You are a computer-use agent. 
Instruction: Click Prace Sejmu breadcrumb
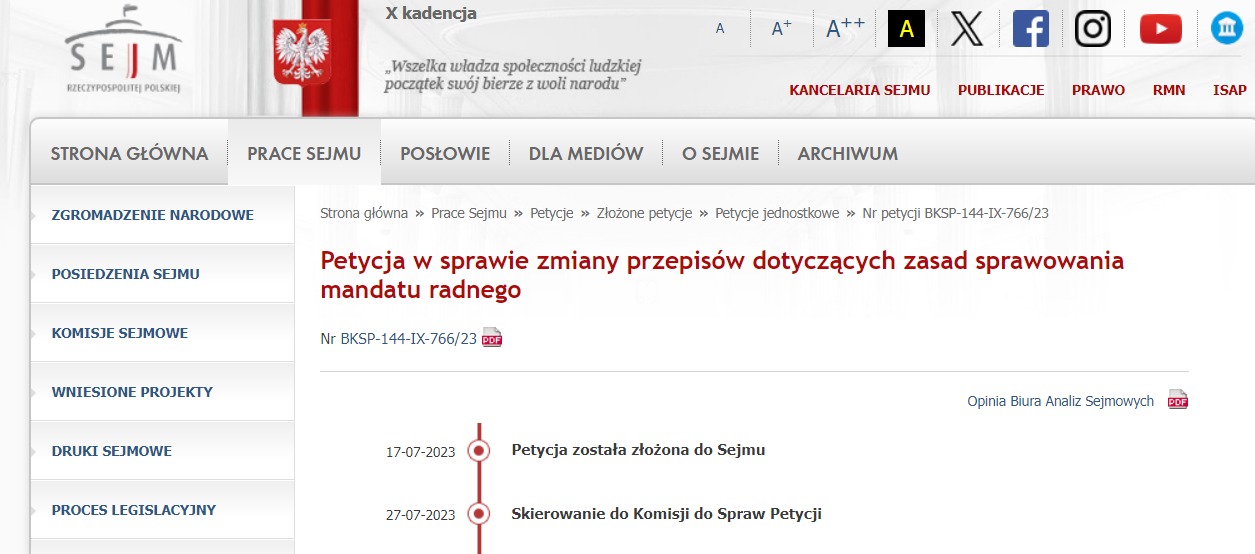pyautogui.click(x=469, y=213)
